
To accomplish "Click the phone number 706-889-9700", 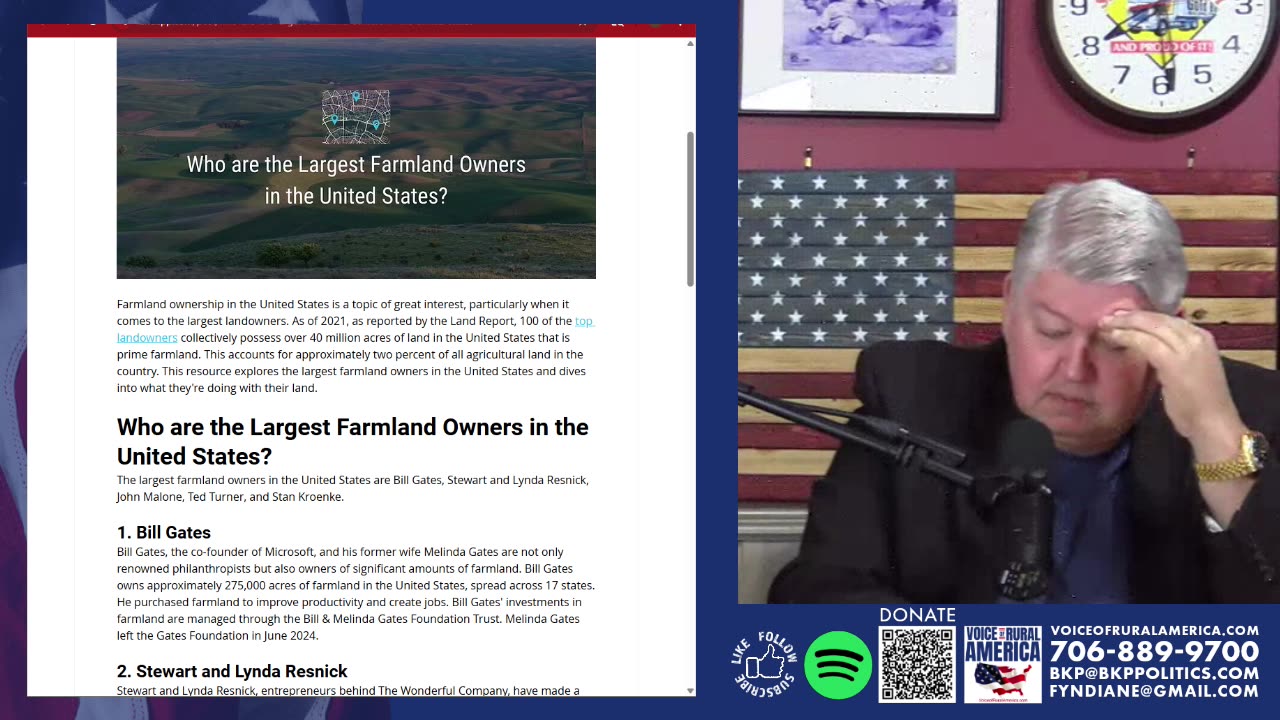I will pyautogui.click(x=1154, y=653).
